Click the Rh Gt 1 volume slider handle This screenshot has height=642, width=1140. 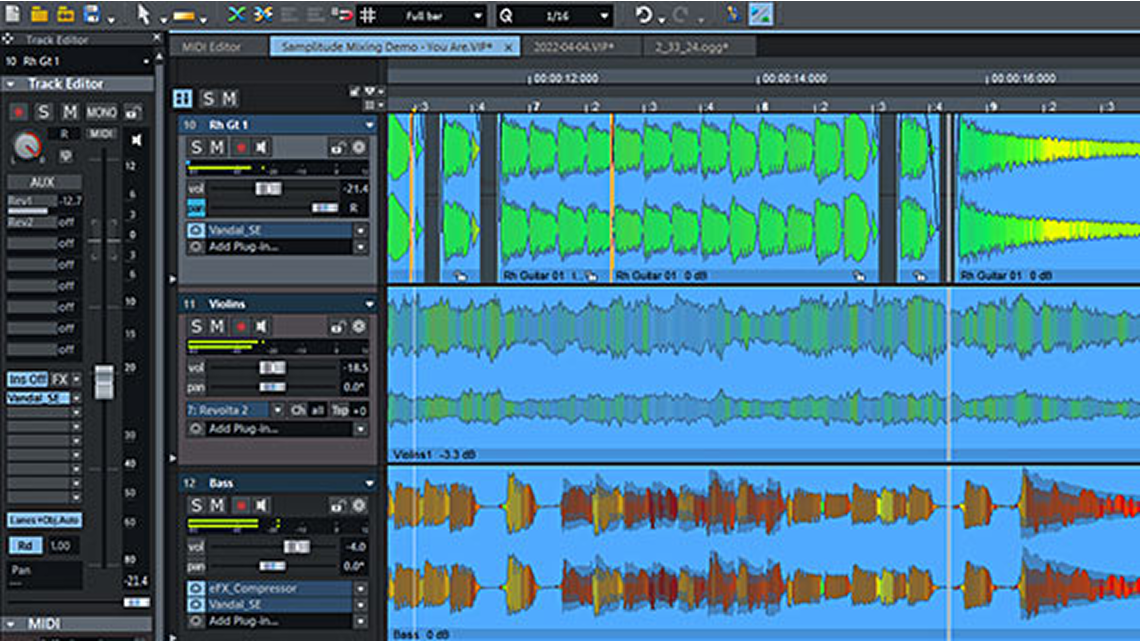tap(268, 189)
